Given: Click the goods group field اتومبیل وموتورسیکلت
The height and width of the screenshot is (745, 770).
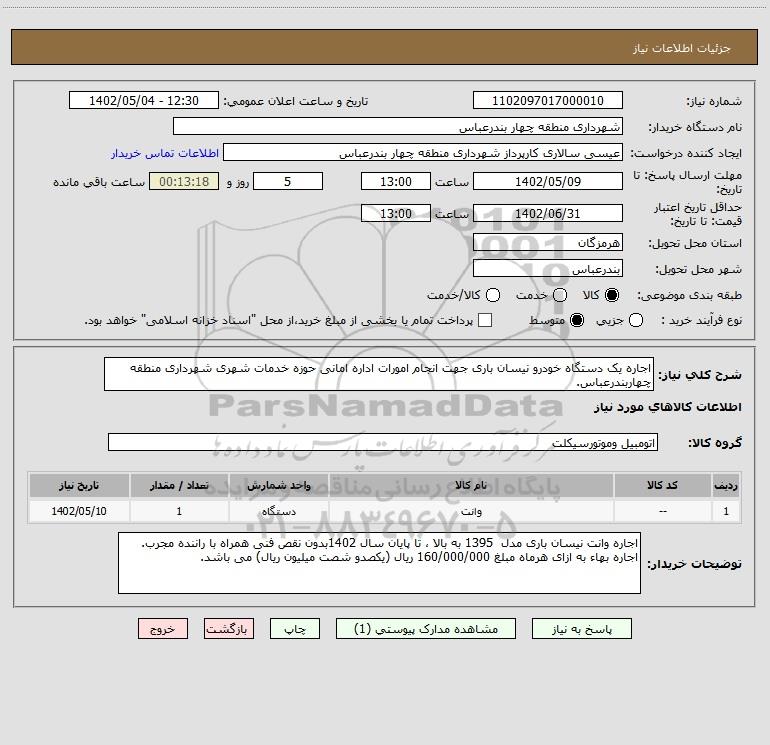Looking at the screenshot, I should pyautogui.click(x=383, y=442).
